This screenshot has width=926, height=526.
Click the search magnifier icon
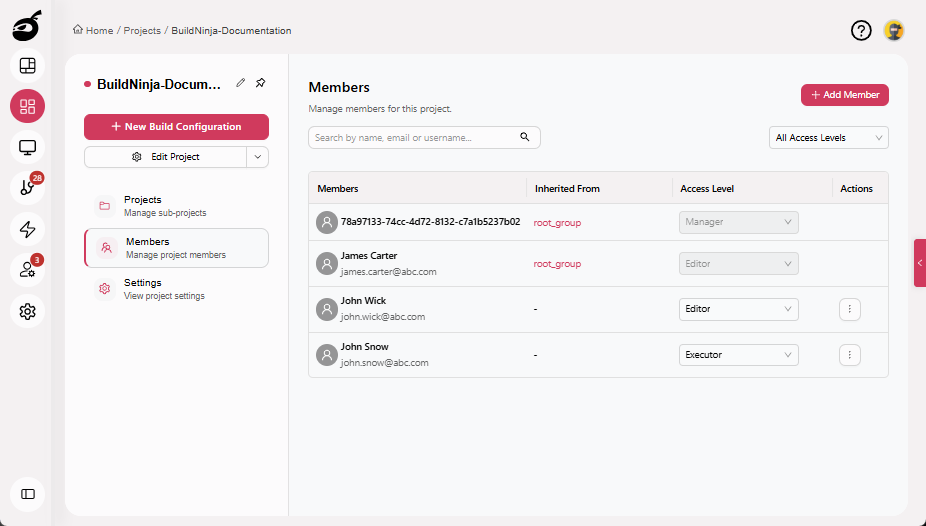524,137
